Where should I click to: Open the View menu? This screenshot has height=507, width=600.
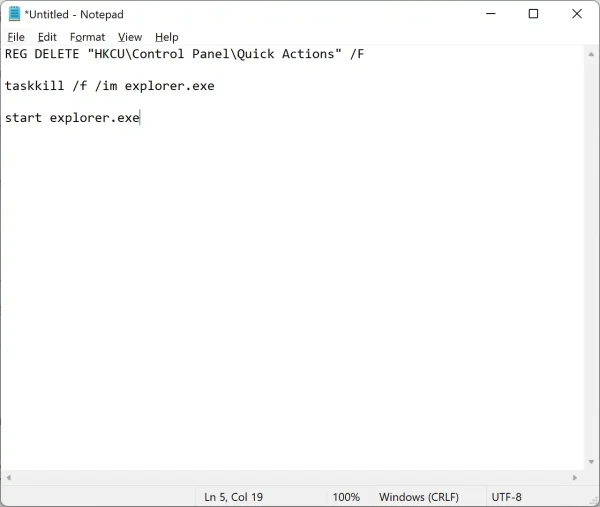point(130,37)
